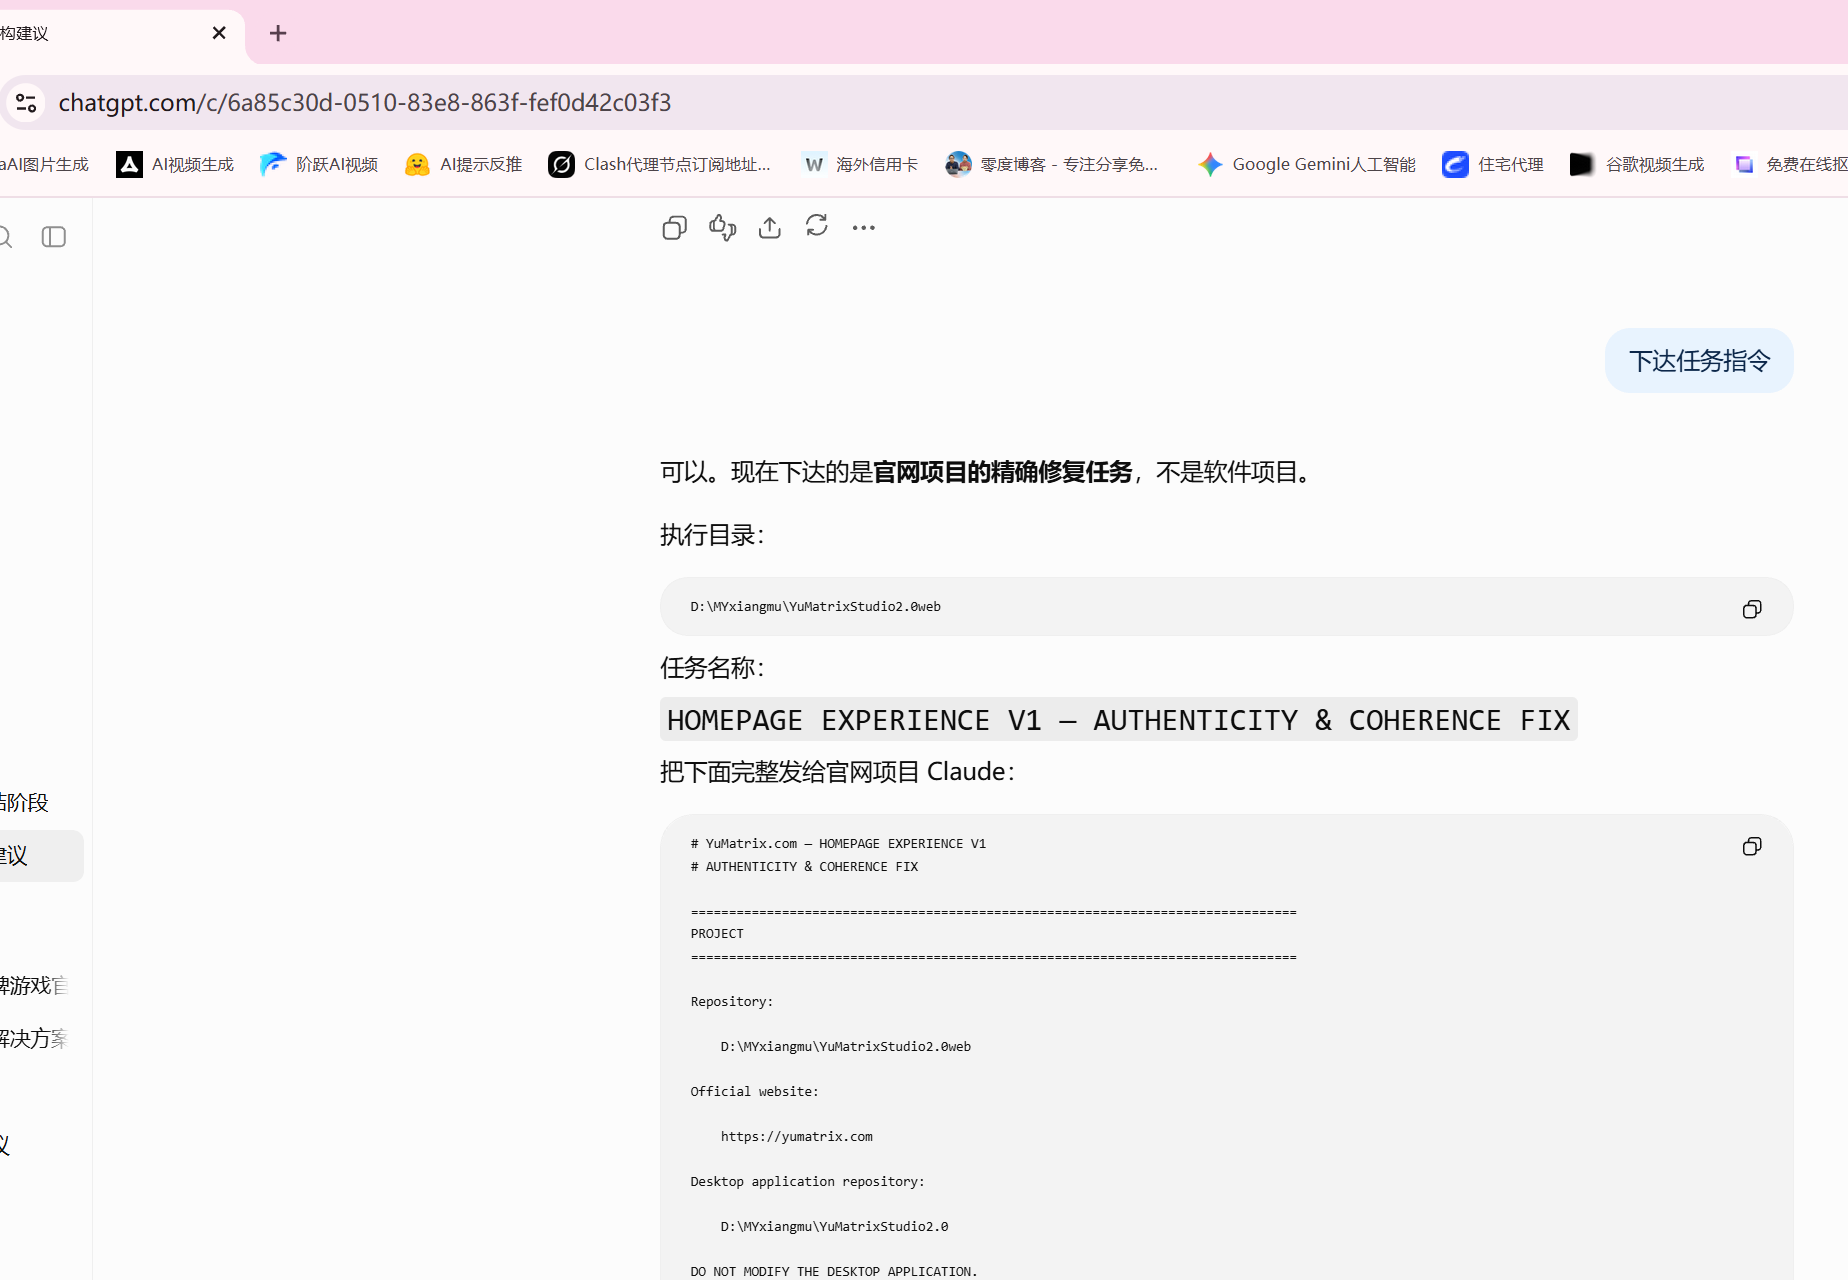1848x1280 pixels.
Task: Copy the assistant response above
Action: click(674, 228)
